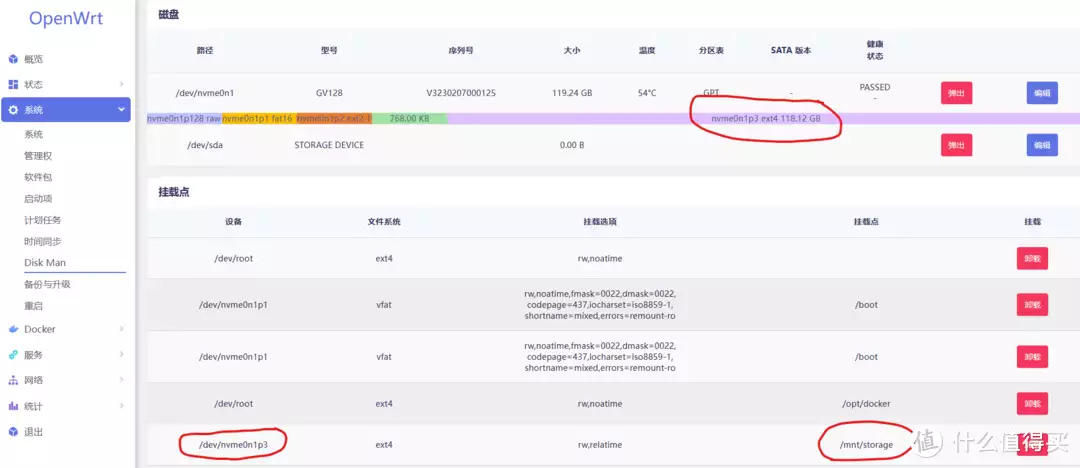Expand the Docker menu chevron
Viewport: 1080px width, 468px height.
(x=121, y=329)
